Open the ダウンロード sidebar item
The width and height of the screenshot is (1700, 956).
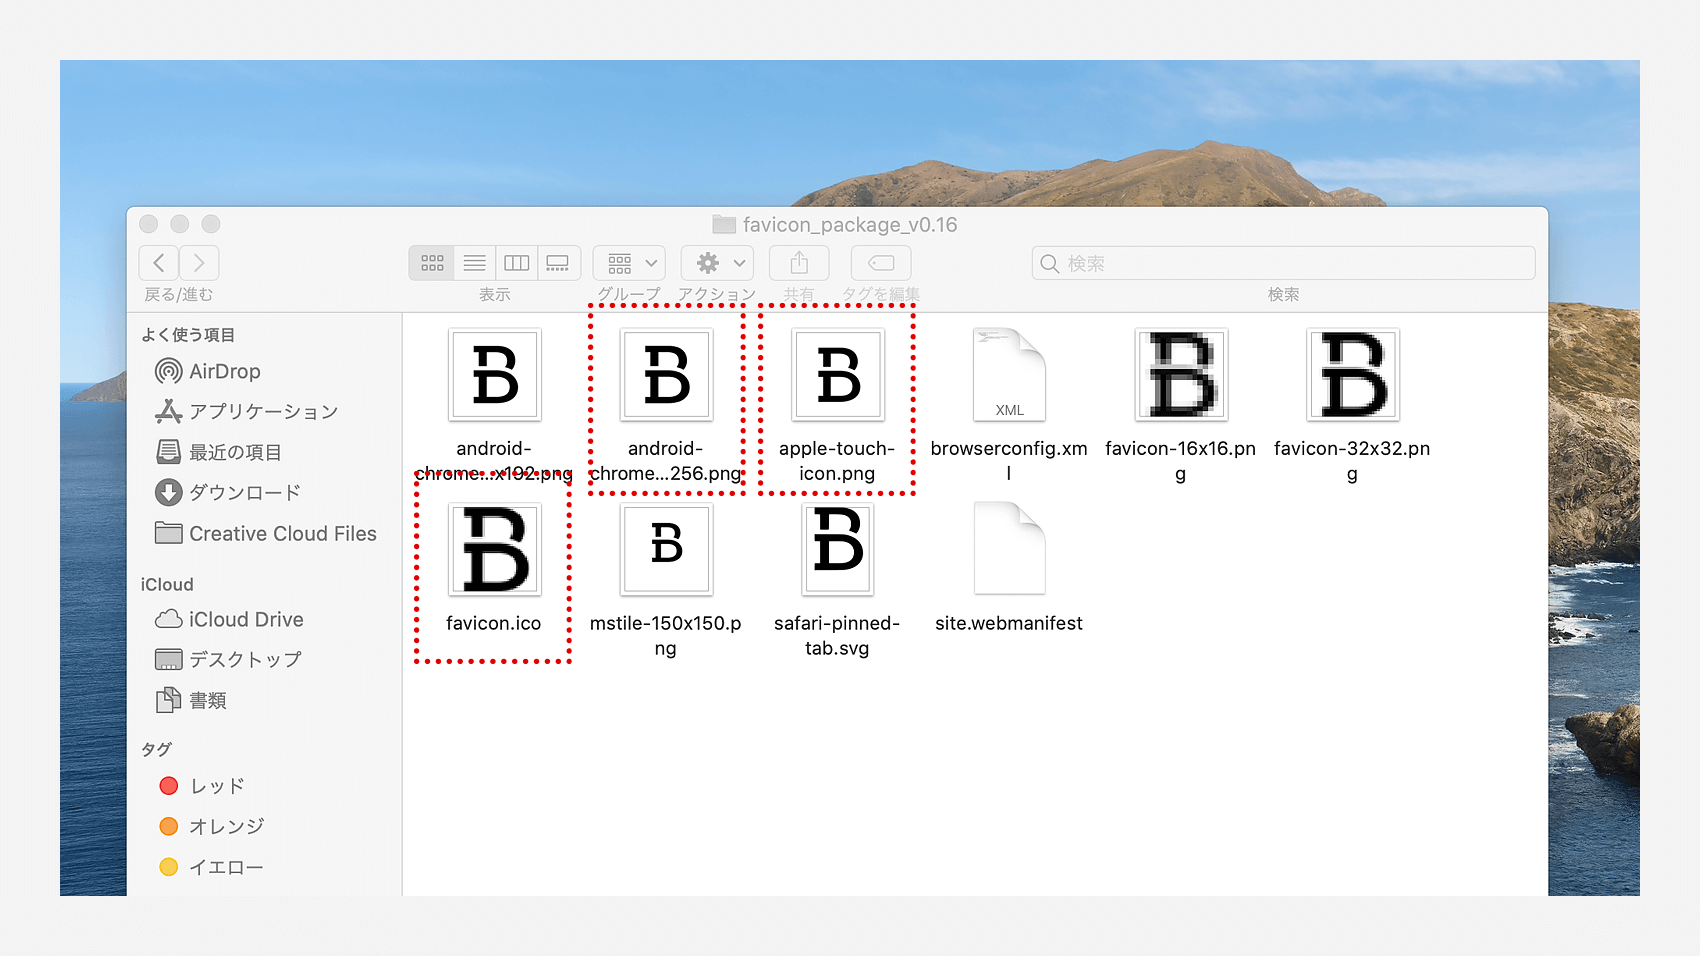coord(243,492)
